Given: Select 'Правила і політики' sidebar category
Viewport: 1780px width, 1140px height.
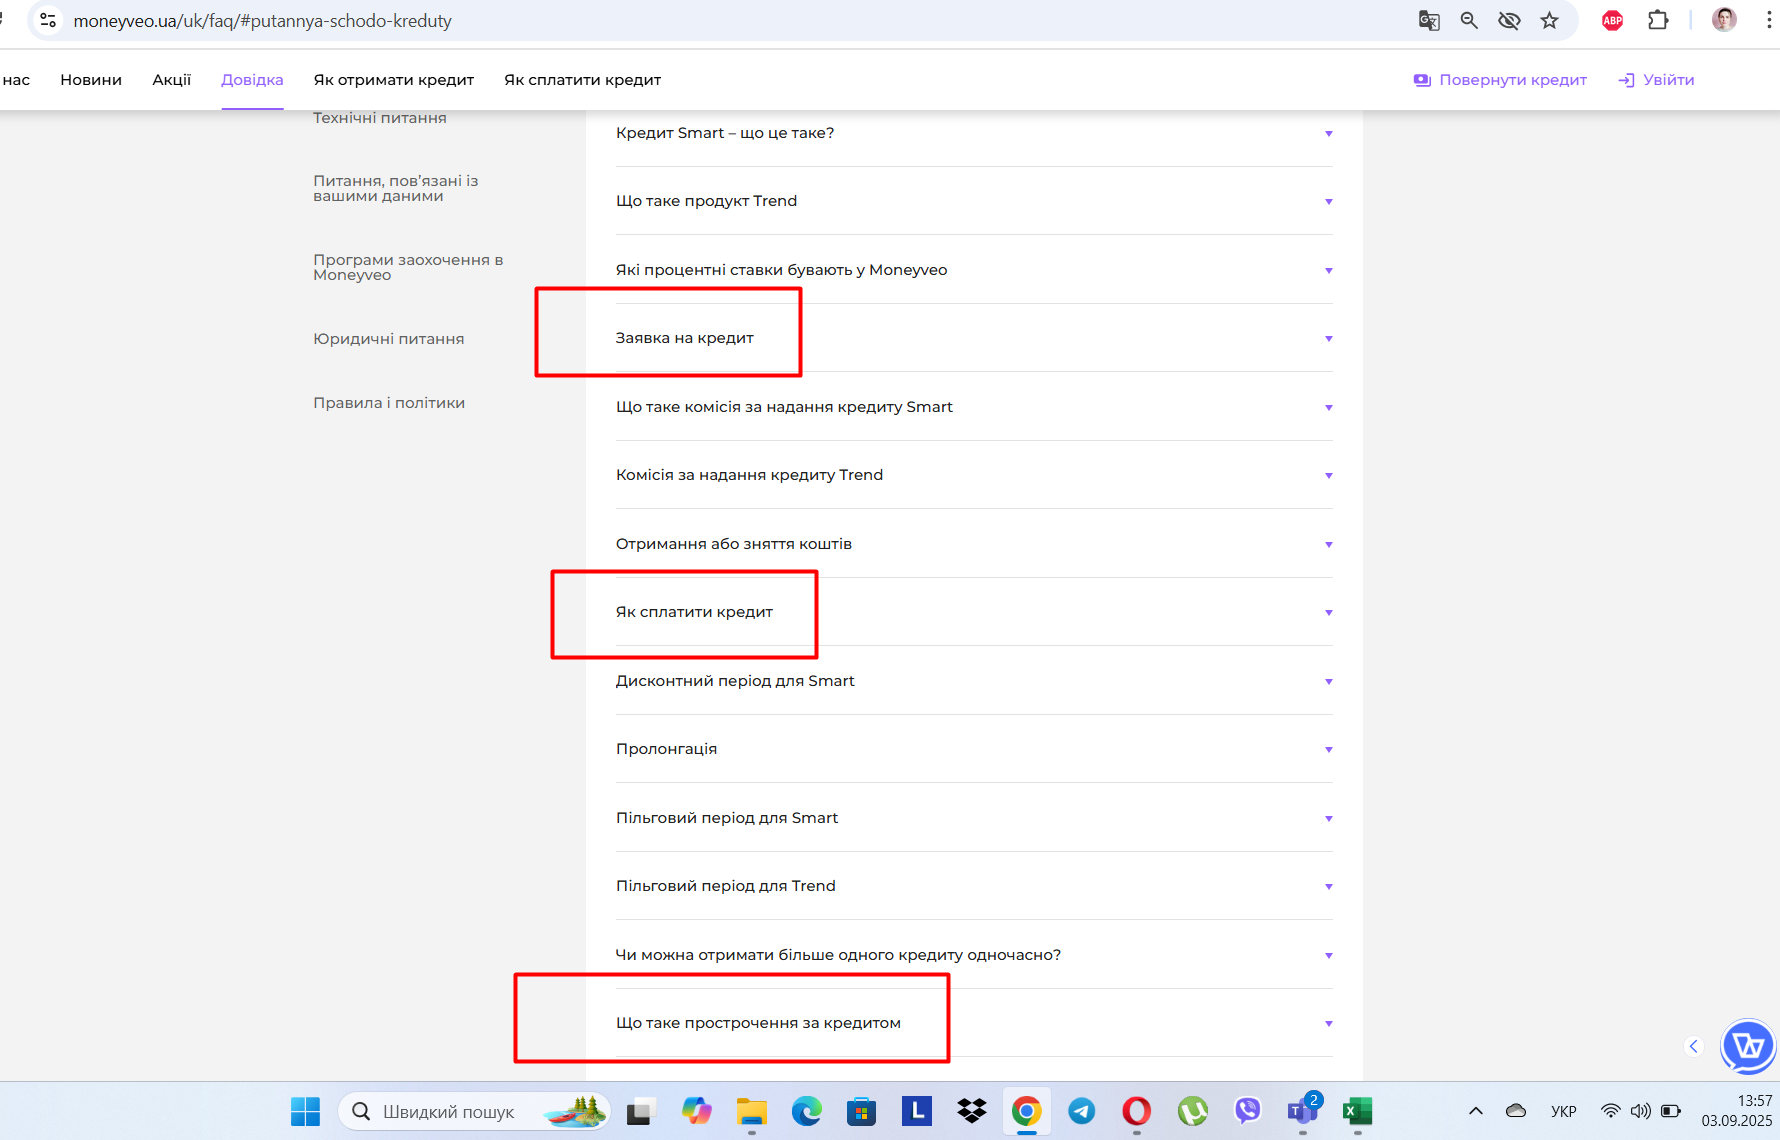Looking at the screenshot, I should pyautogui.click(x=389, y=403).
